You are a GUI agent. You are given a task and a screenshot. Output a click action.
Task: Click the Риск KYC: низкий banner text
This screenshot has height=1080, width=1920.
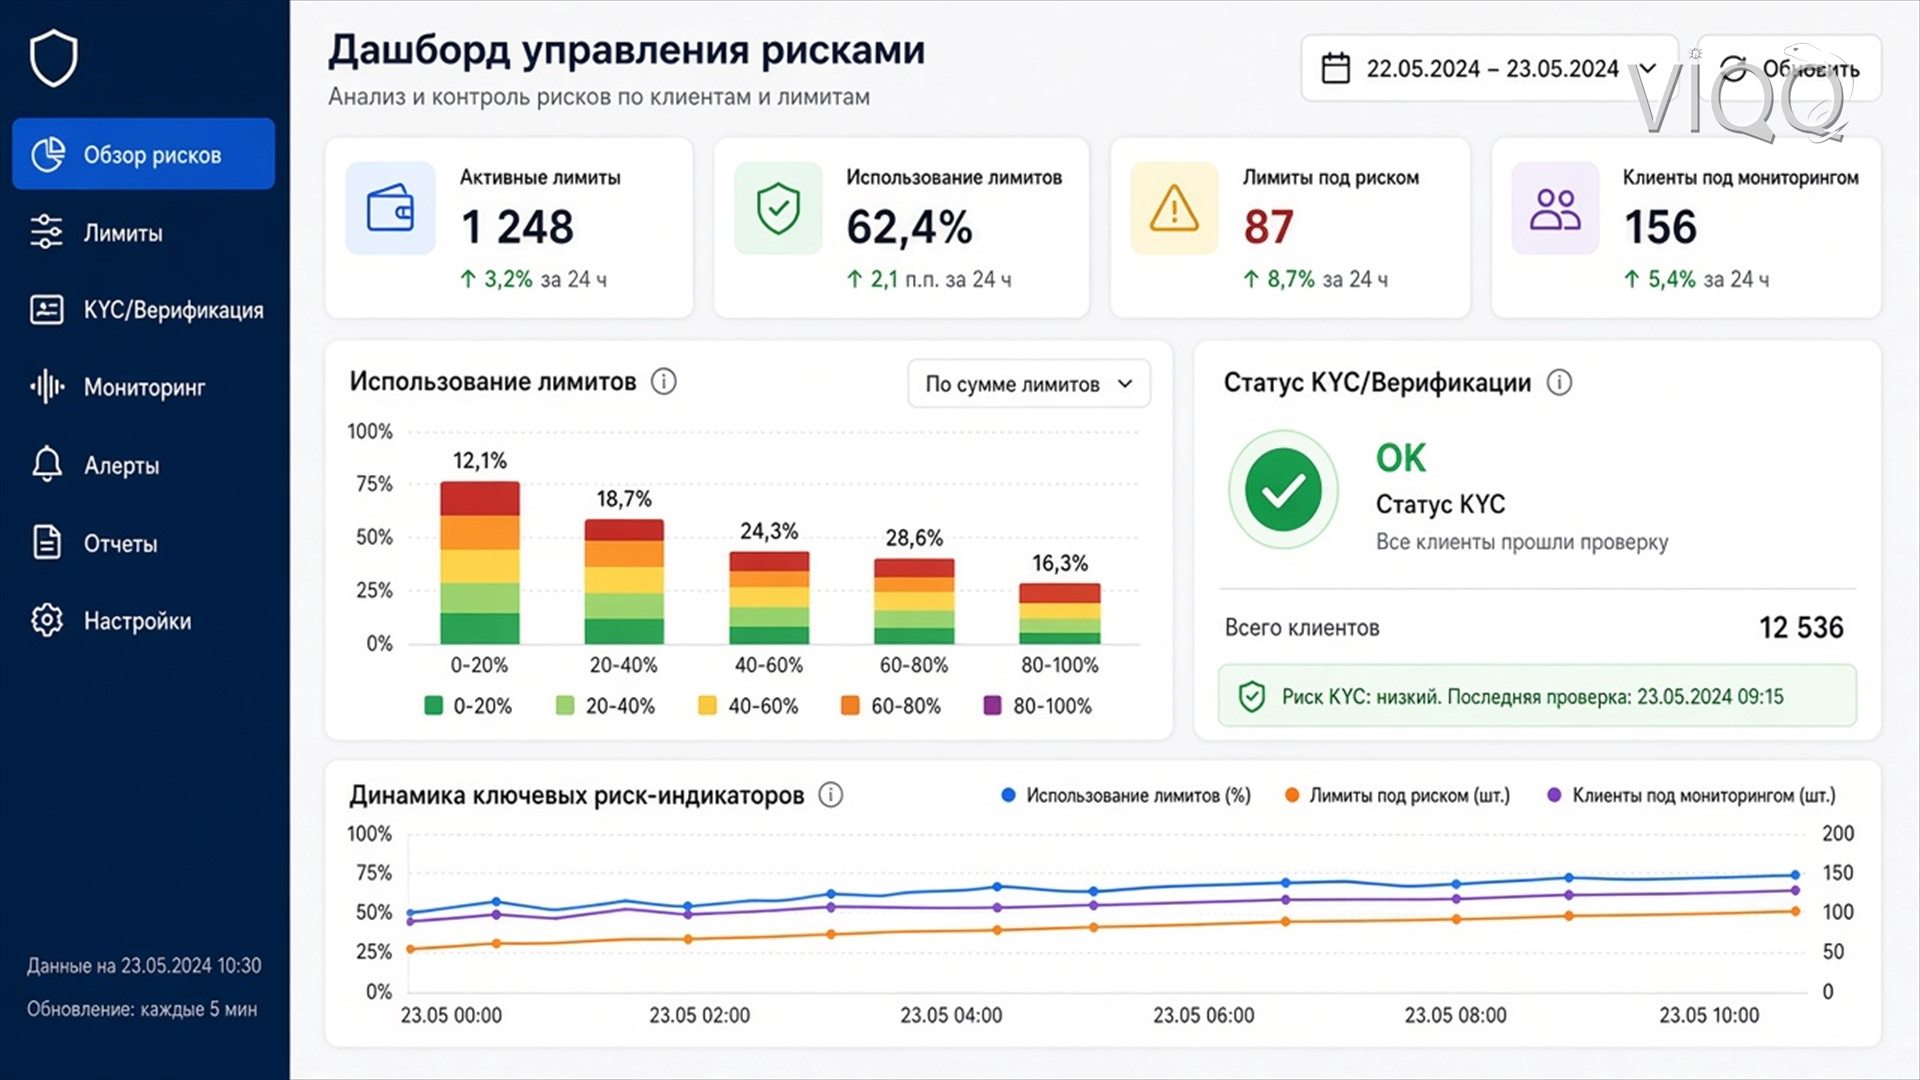(1533, 697)
